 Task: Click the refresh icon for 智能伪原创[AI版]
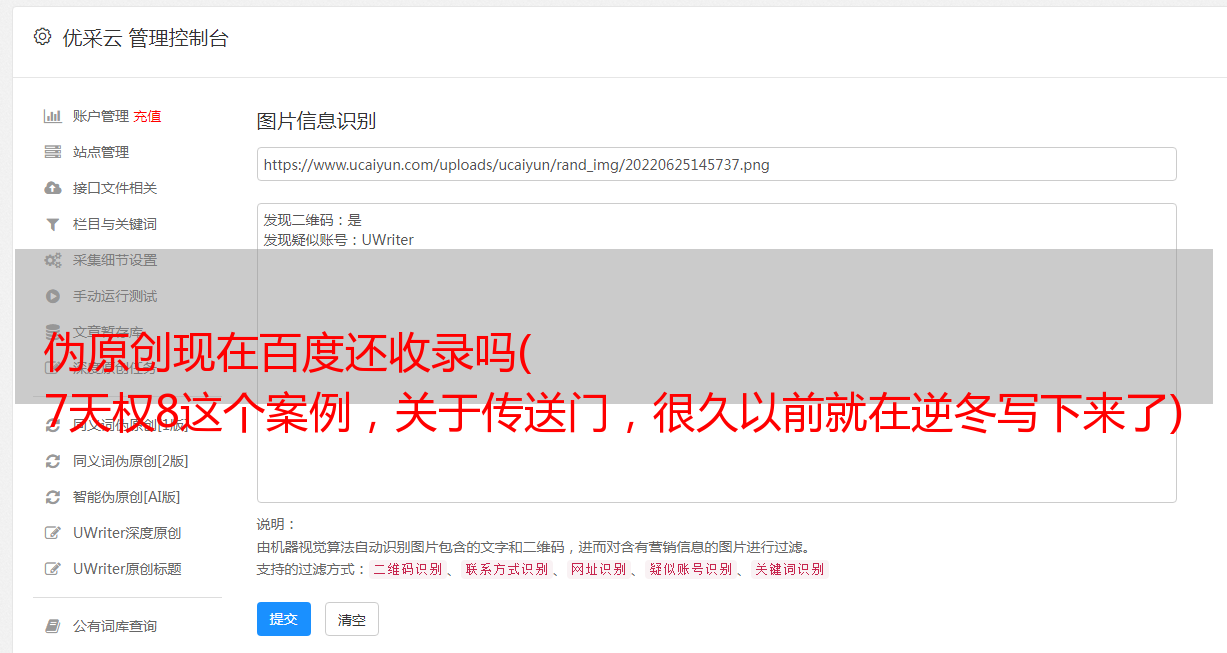pyautogui.click(x=53, y=497)
